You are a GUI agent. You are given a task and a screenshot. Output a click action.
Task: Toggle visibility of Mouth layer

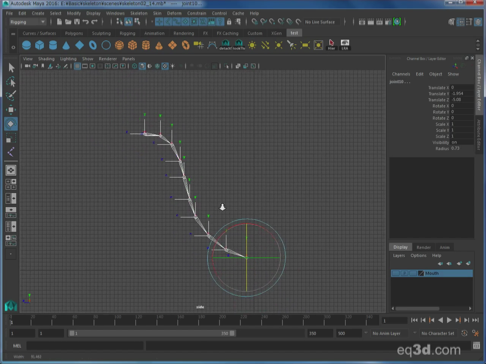[395, 273]
